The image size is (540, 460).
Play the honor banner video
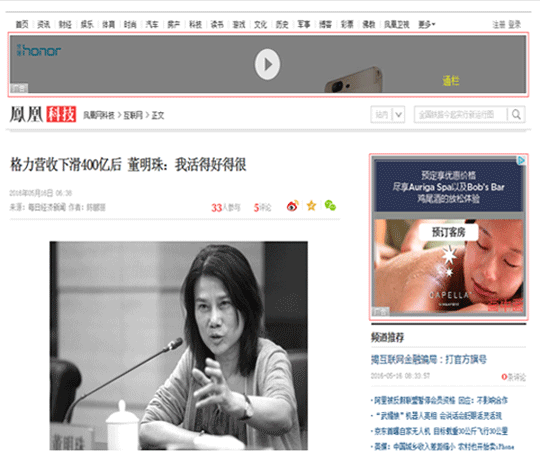[x=267, y=64]
